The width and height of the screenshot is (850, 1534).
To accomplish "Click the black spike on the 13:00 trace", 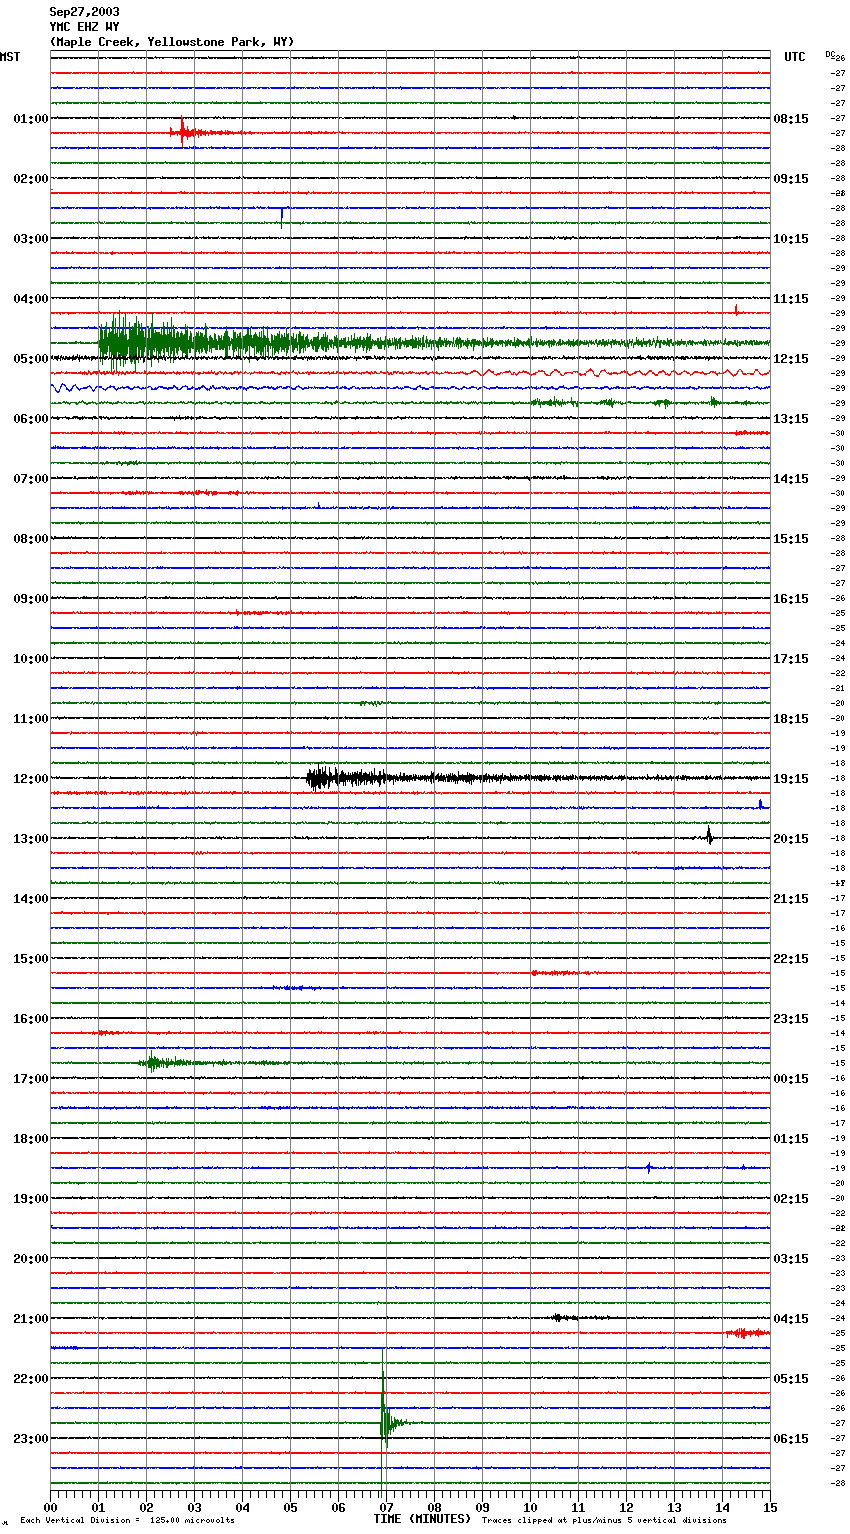I will point(709,836).
